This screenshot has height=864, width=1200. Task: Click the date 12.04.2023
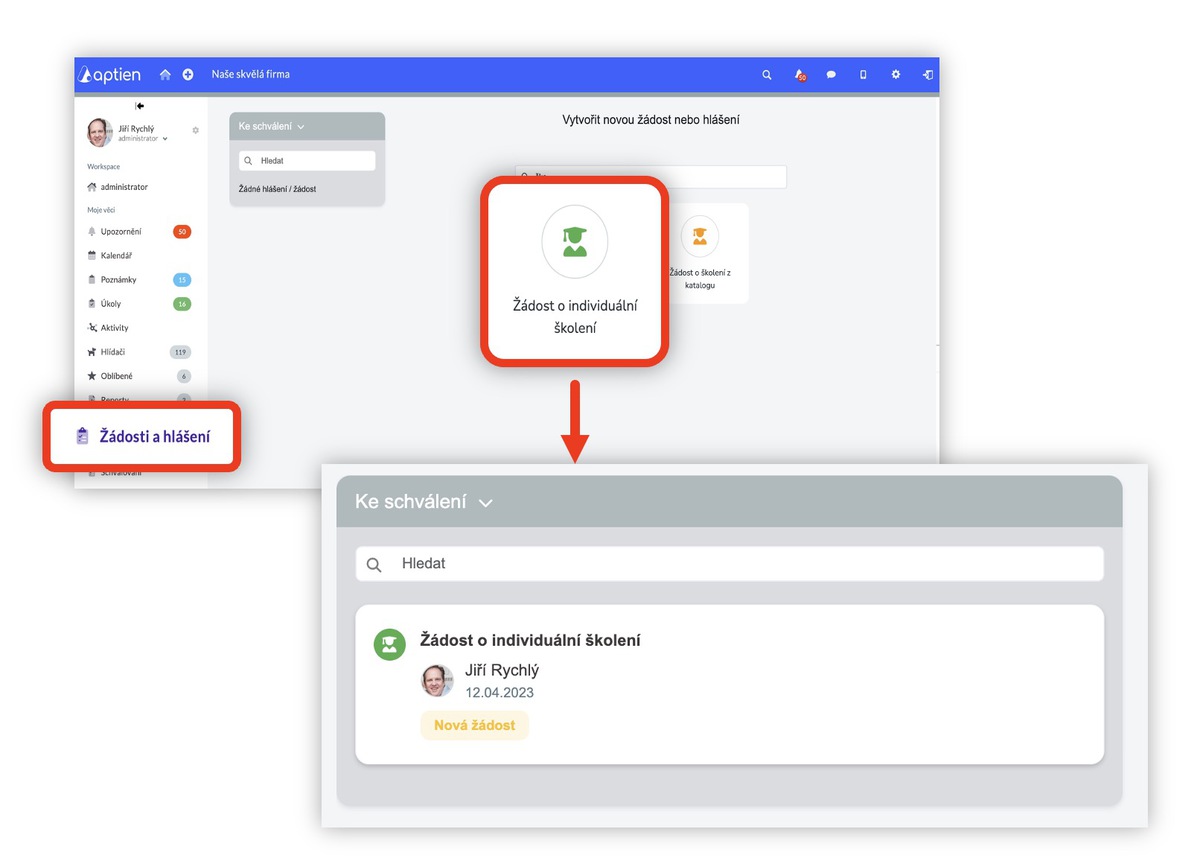point(500,692)
